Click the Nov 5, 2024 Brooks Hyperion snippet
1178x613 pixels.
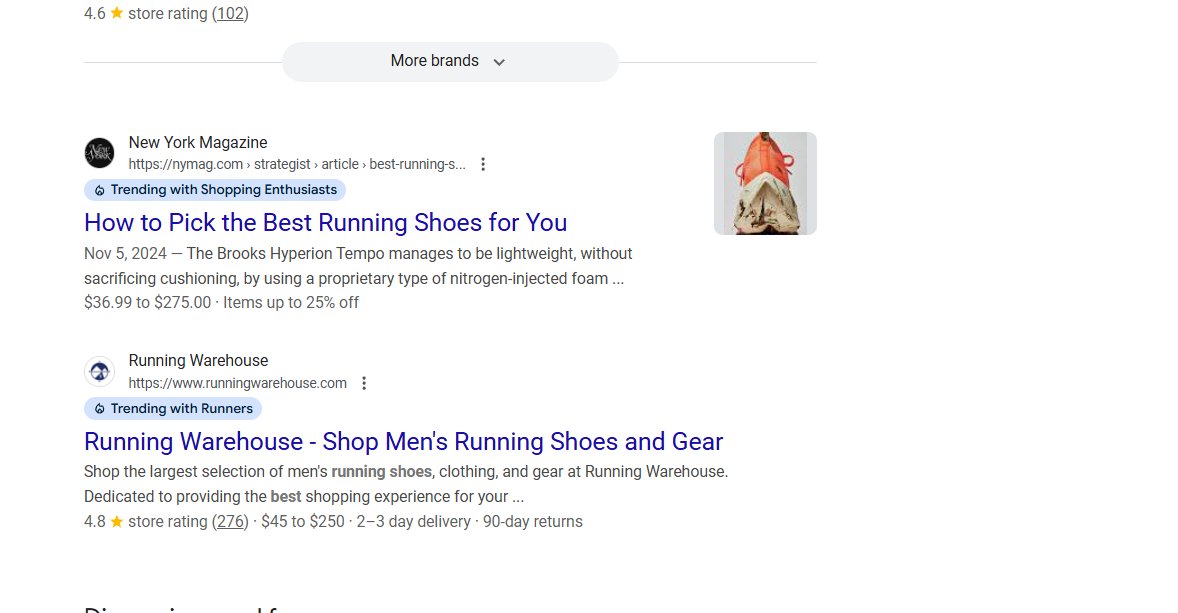pos(358,266)
